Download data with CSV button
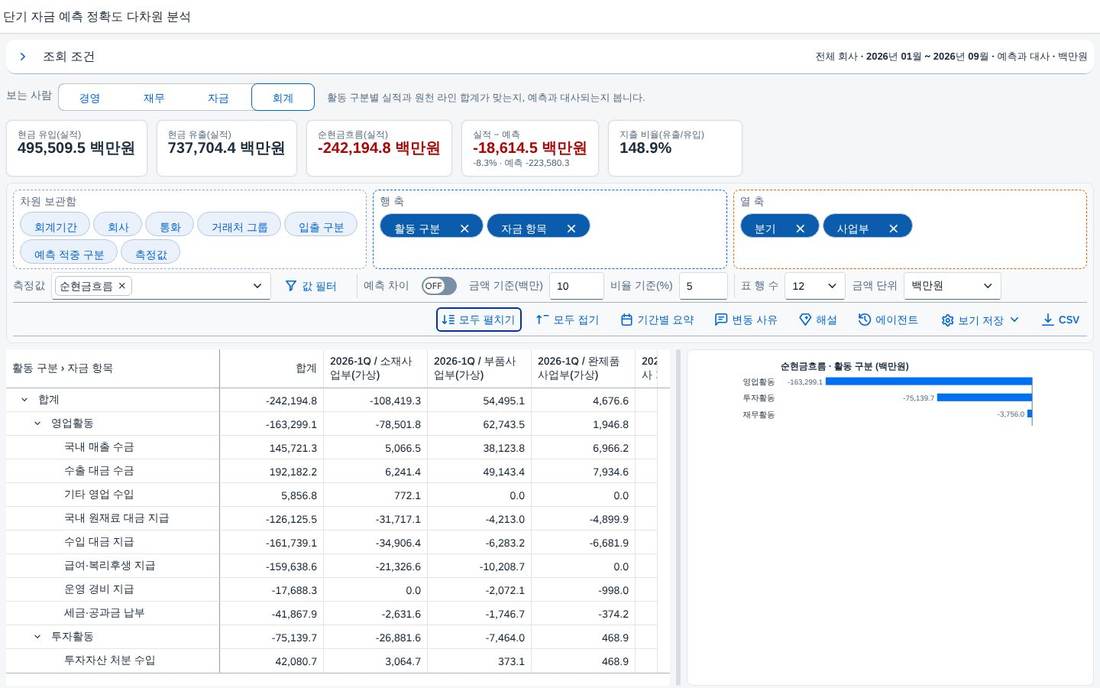Screen dimensions: 1100x688 [1060, 320]
